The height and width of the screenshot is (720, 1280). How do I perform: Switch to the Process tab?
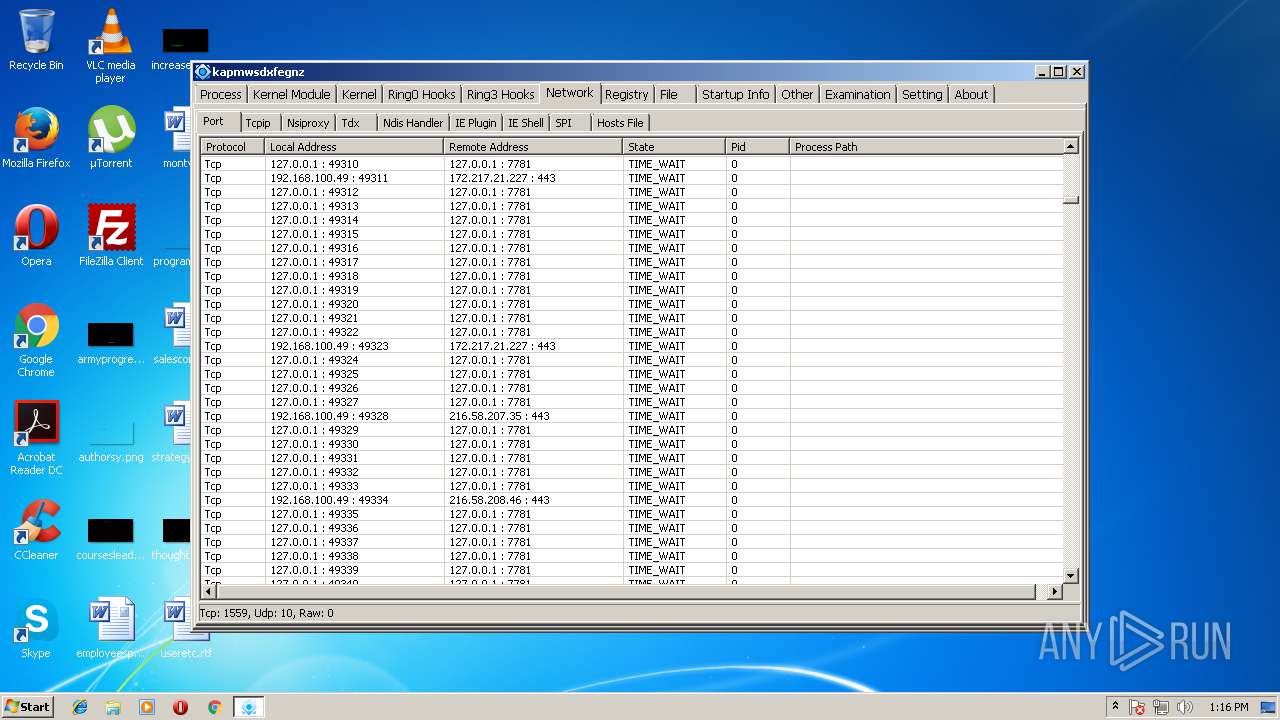point(220,94)
